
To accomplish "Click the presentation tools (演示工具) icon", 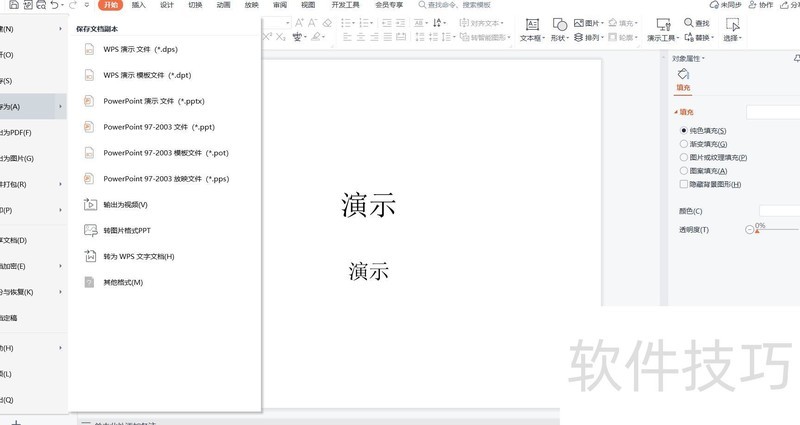I will tap(663, 24).
